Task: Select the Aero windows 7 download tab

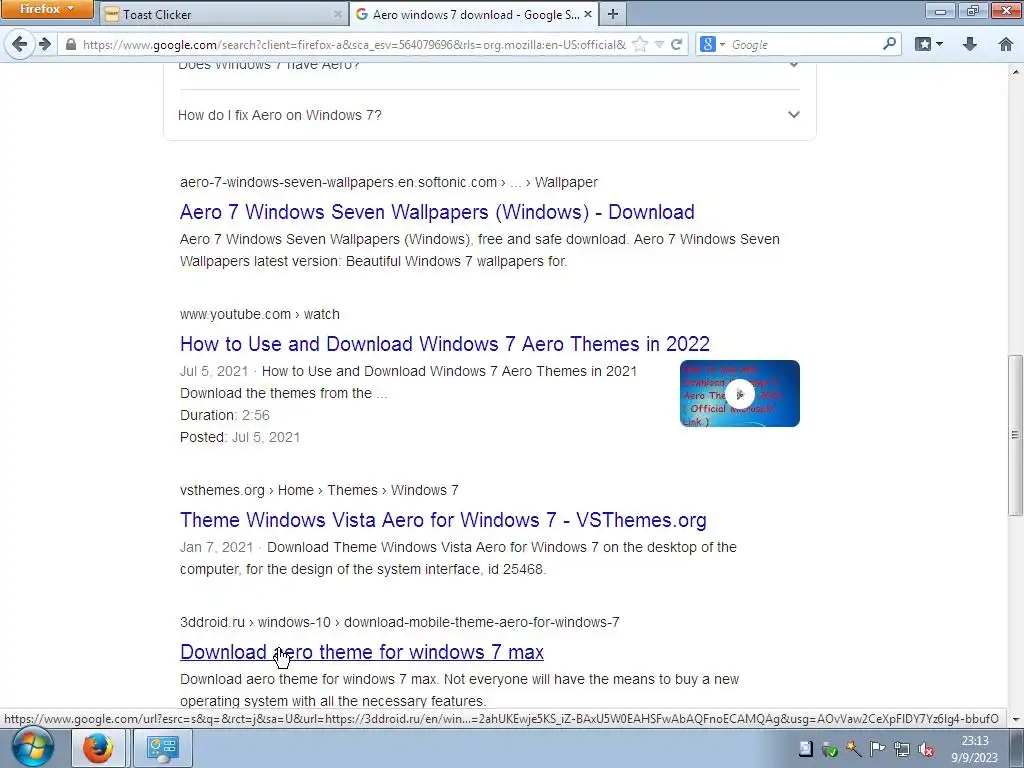Action: pyautogui.click(x=473, y=14)
